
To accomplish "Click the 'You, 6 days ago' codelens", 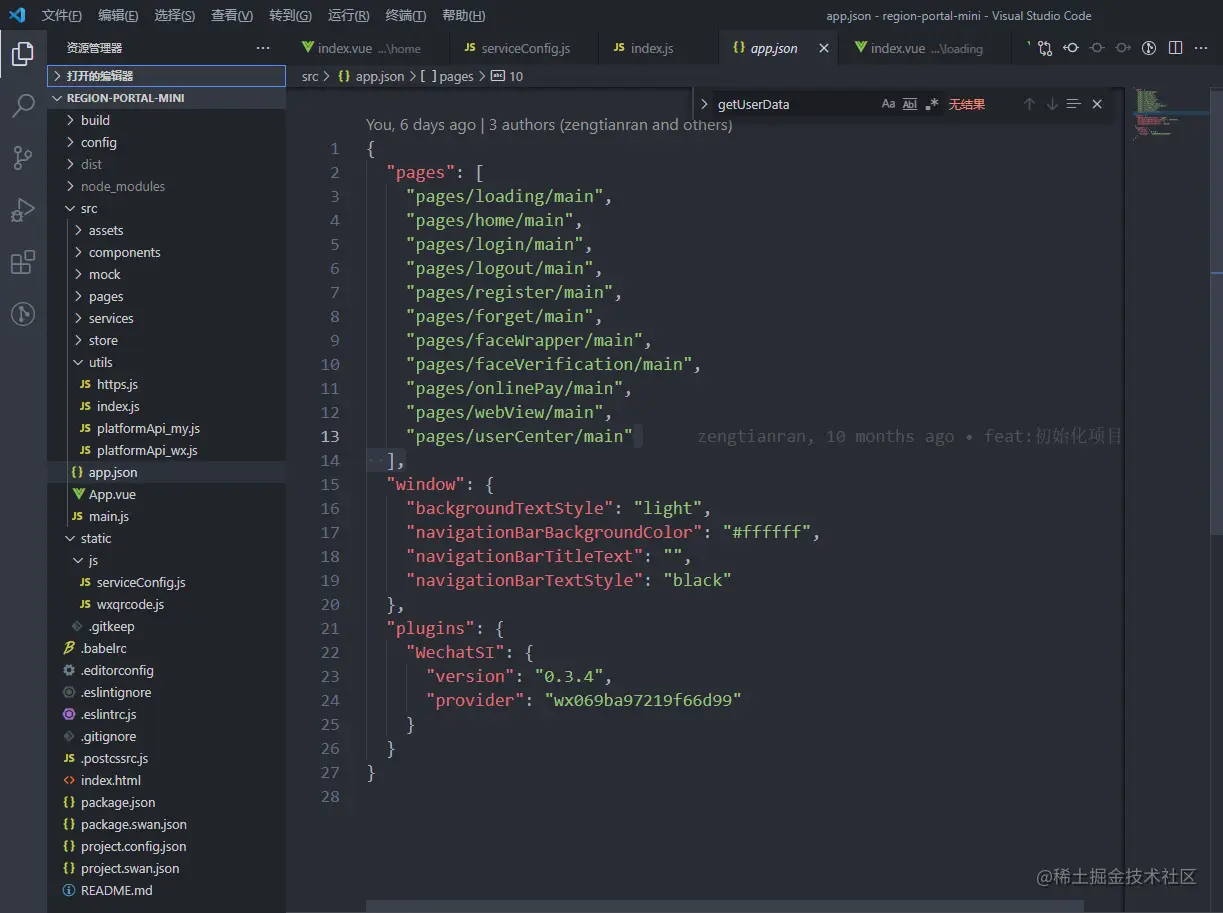I will [421, 125].
